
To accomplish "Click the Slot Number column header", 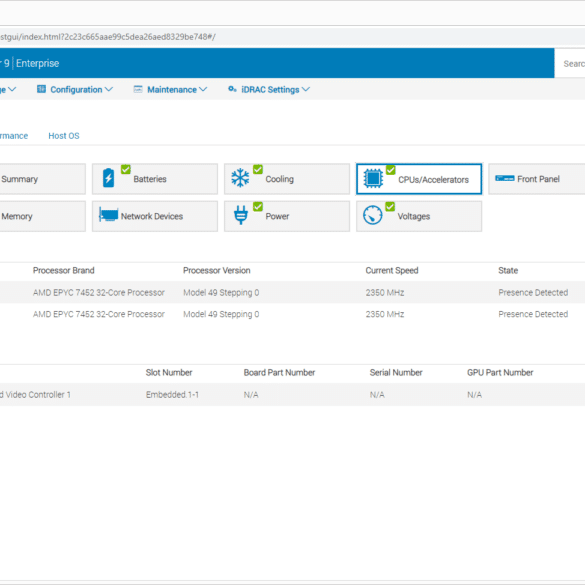I will pyautogui.click(x=169, y=372).
